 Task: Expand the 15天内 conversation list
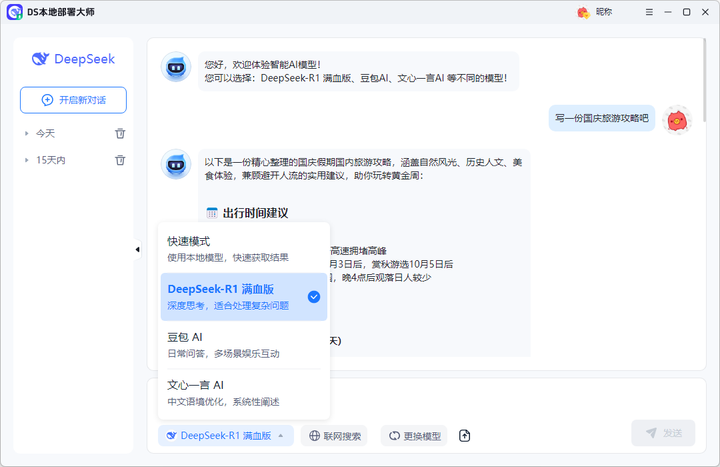point(27,160)
